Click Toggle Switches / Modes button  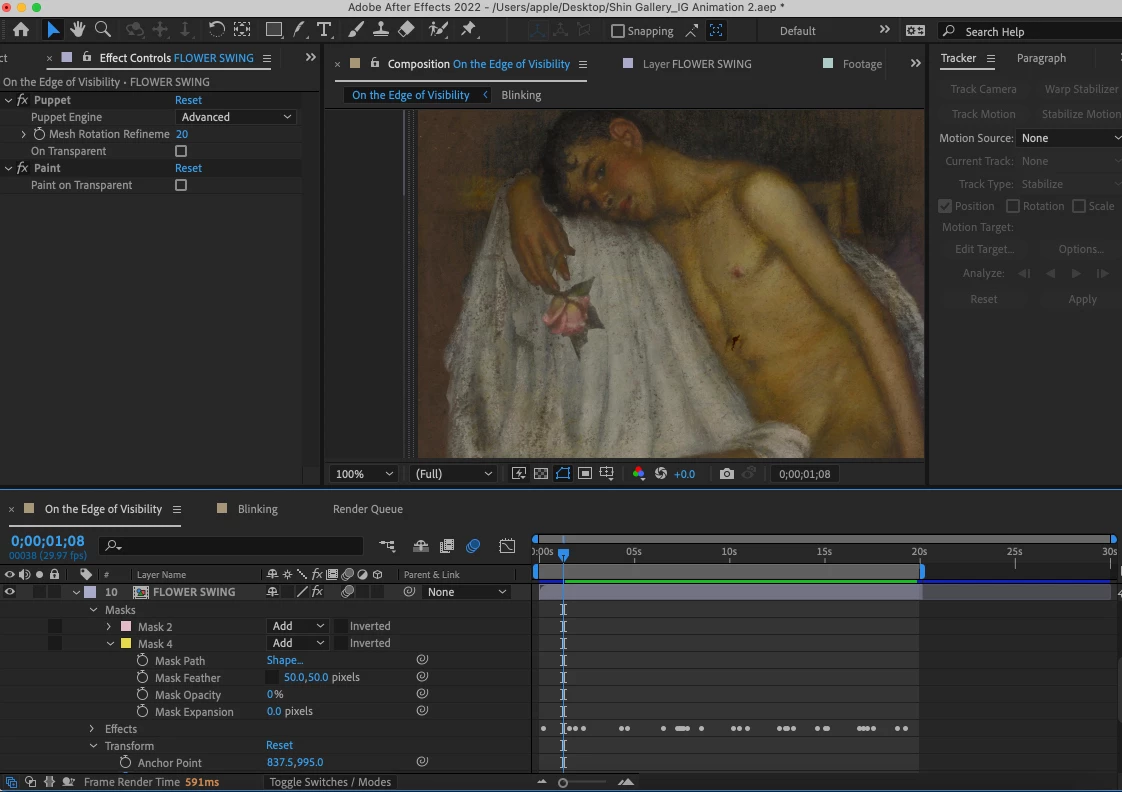pos(330,782)
